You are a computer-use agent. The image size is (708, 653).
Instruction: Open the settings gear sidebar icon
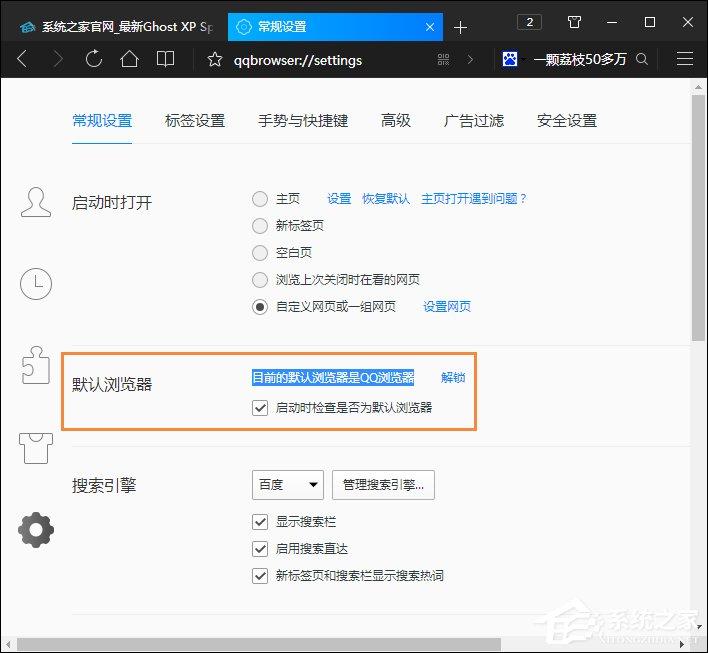(36, 530)
